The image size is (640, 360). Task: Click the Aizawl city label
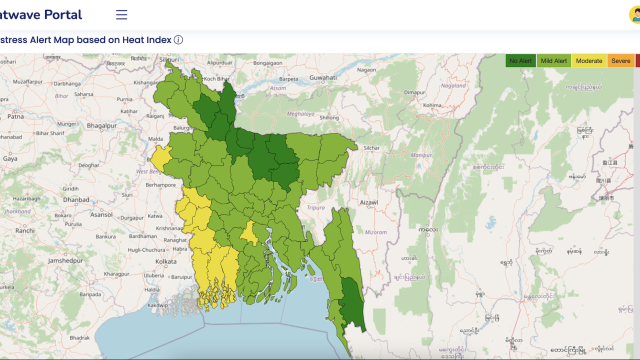coord(369,202)
